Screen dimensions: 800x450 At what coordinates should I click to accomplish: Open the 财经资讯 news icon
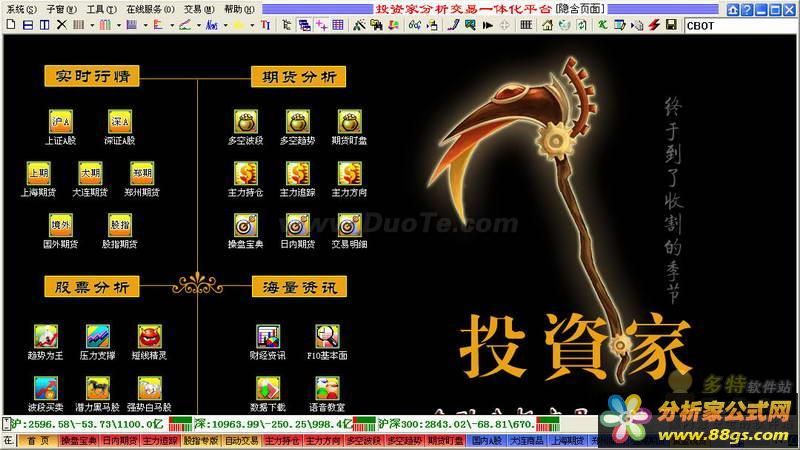point(268,337)
